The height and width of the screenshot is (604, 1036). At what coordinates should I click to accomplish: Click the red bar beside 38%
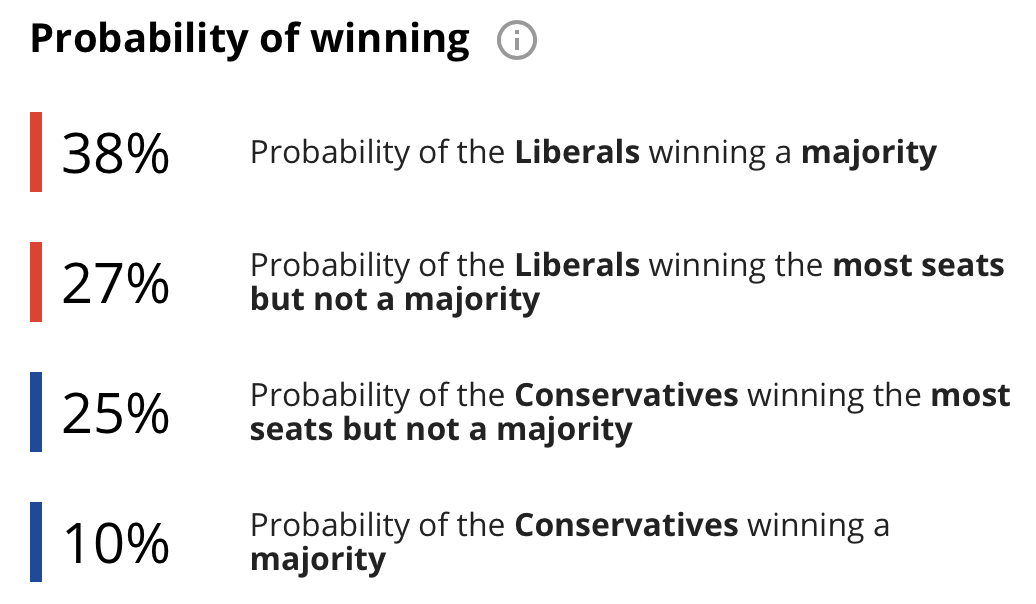(36, 152)
